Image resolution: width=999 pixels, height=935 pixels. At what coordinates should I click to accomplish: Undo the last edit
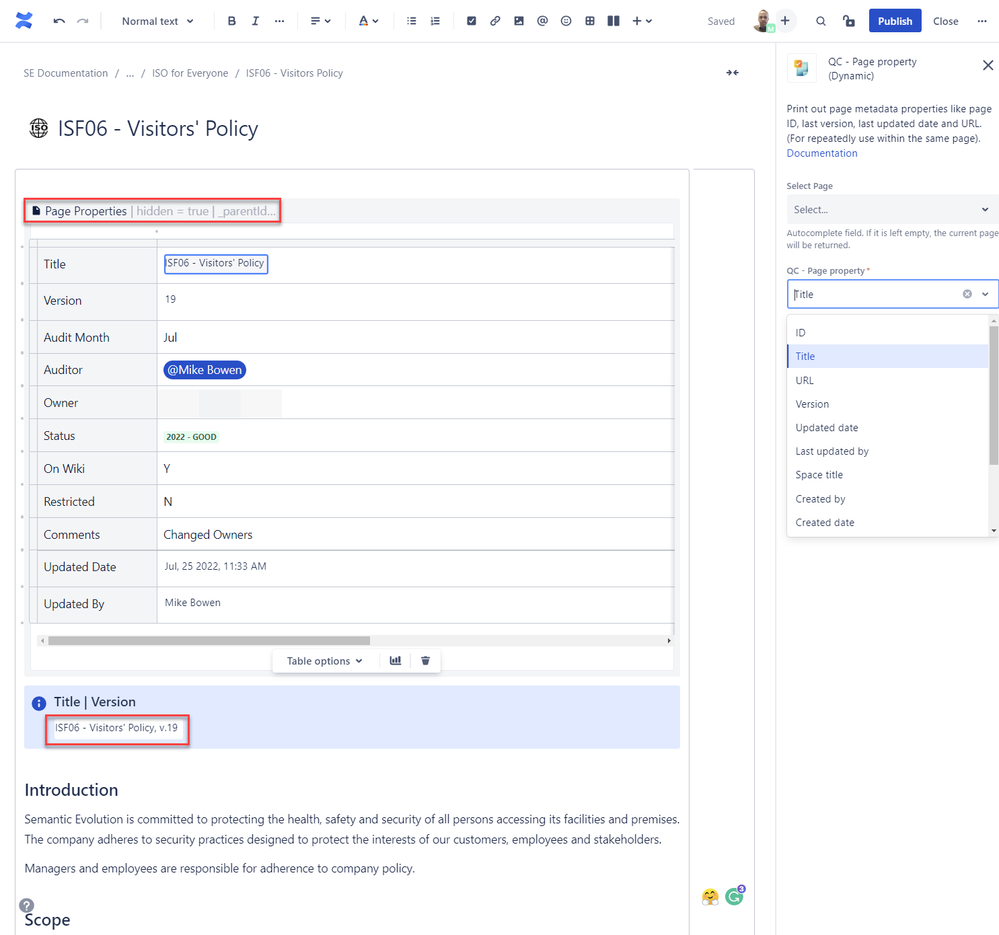coord(59,21)
